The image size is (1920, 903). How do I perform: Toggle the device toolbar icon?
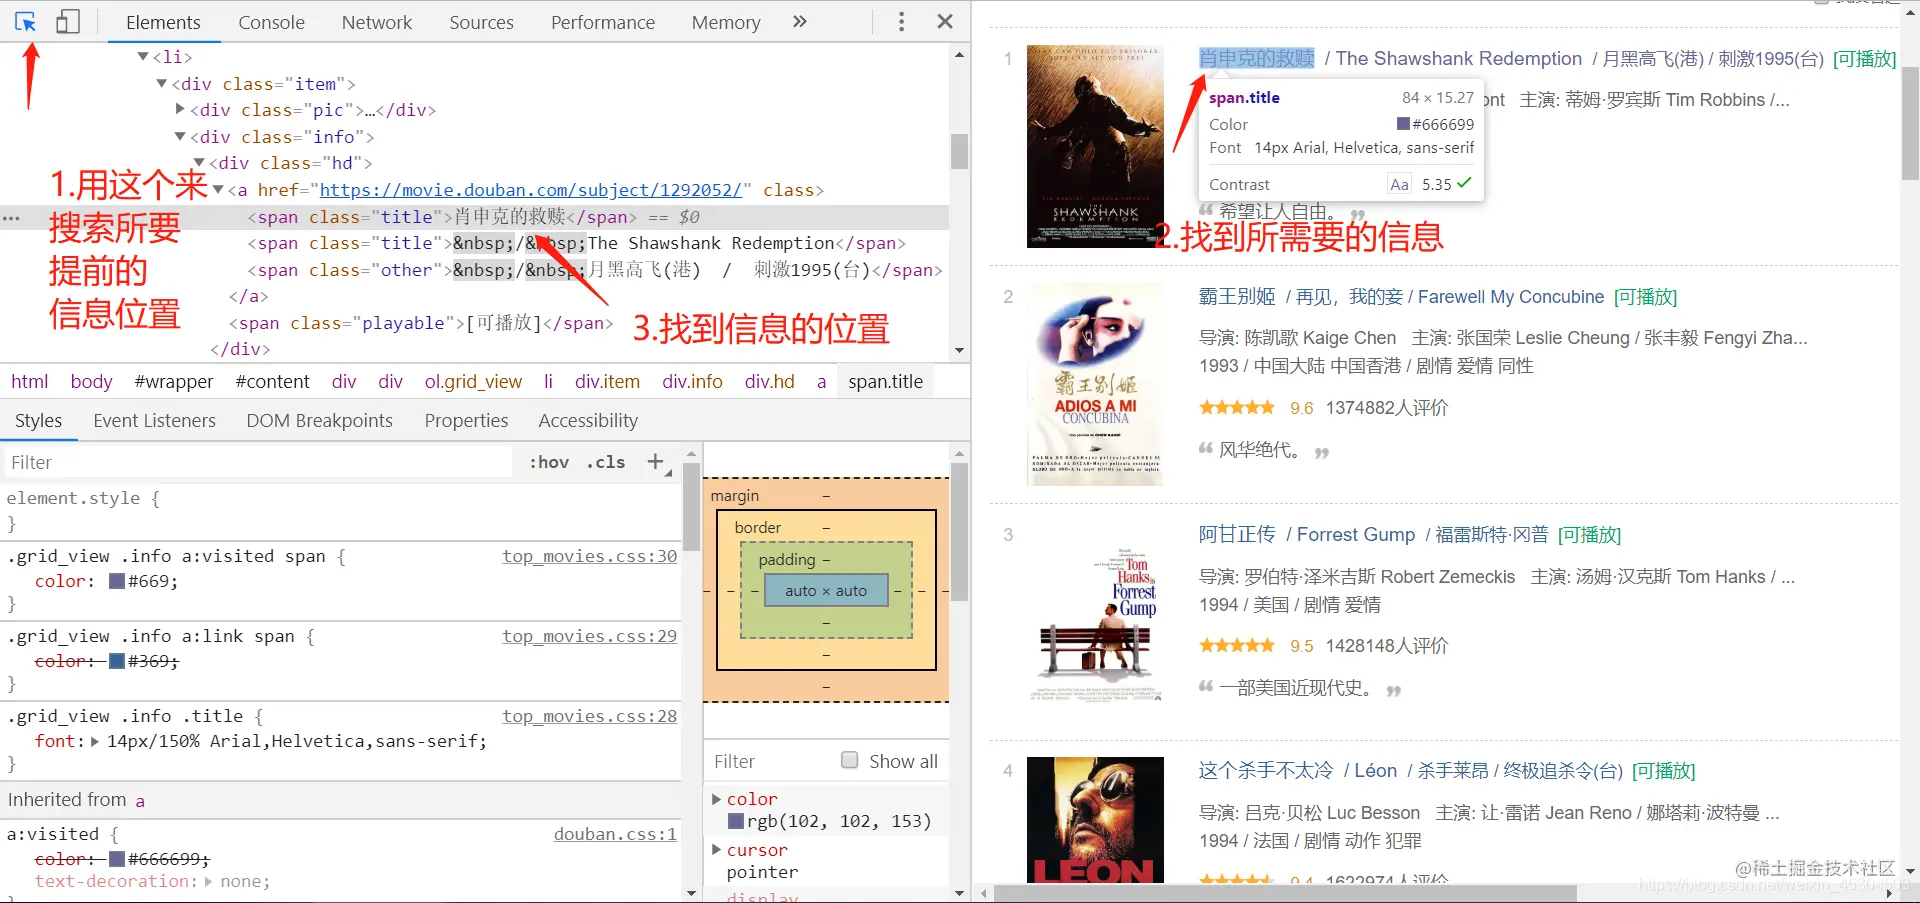pos(68,21)
